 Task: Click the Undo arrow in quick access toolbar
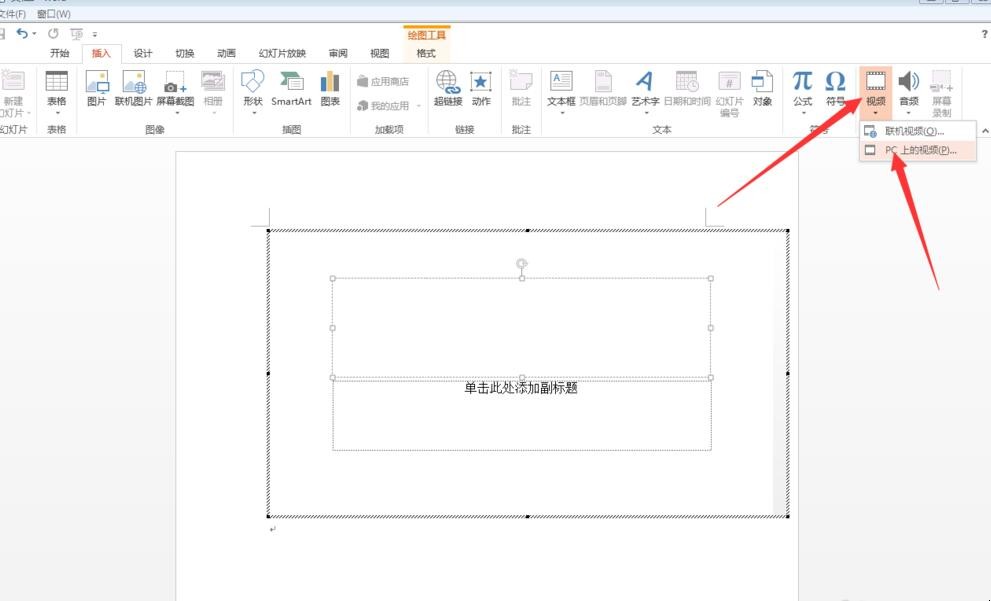[x=22, y=33]
